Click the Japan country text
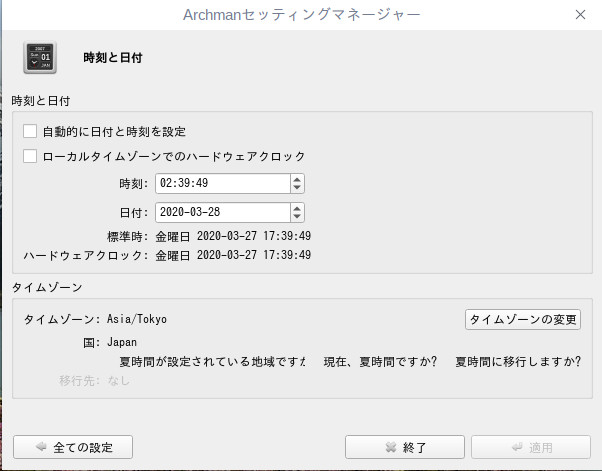This screenshot has width=602, height=471. tap(122, 342)
